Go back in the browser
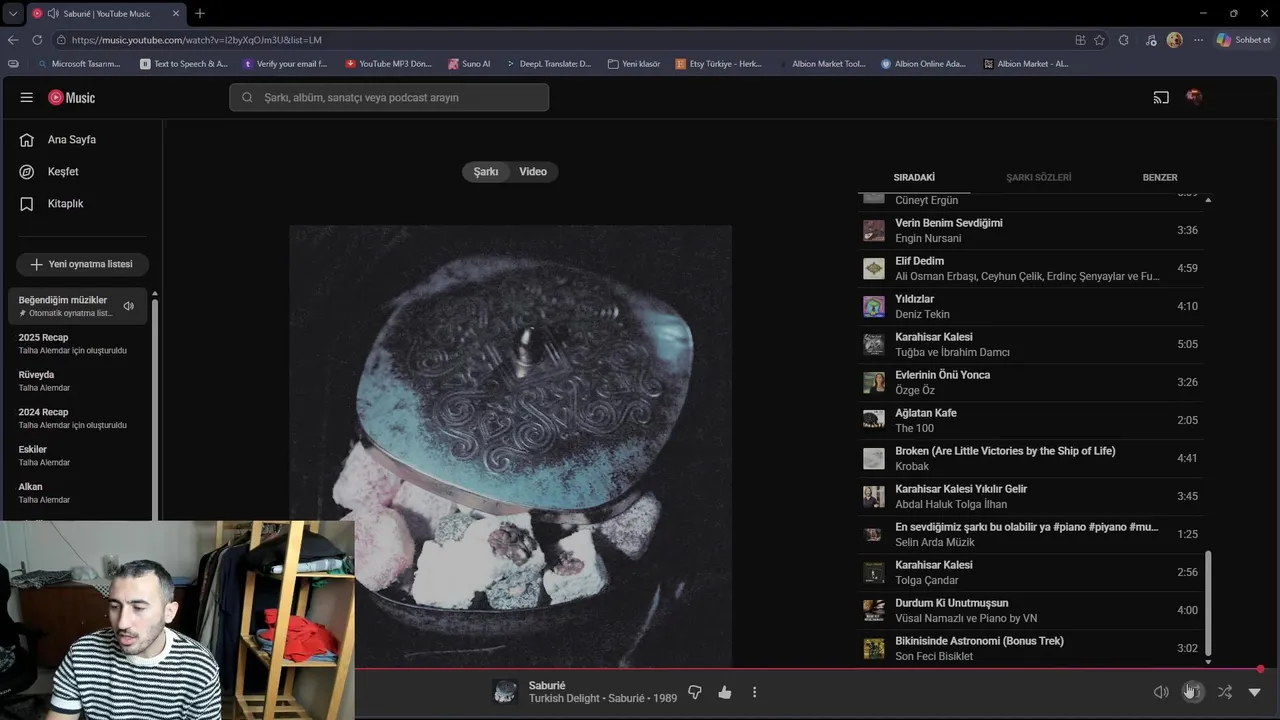This screenshot has width=1280, height=720. tap(13, 40)
